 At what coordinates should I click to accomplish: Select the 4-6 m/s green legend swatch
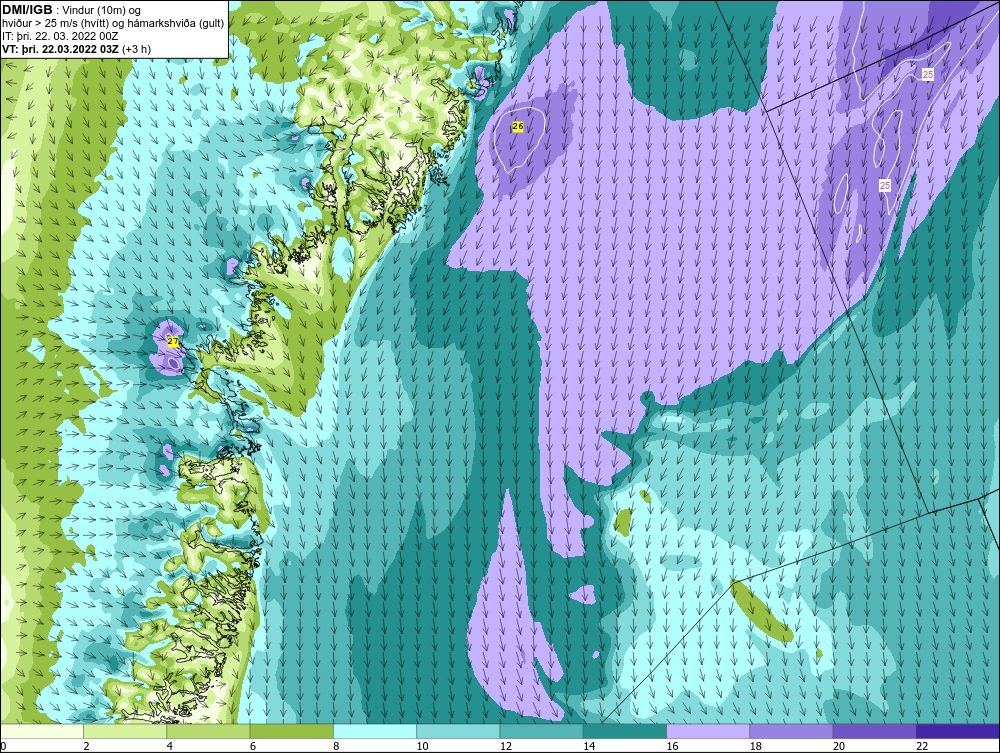[209, 731]
